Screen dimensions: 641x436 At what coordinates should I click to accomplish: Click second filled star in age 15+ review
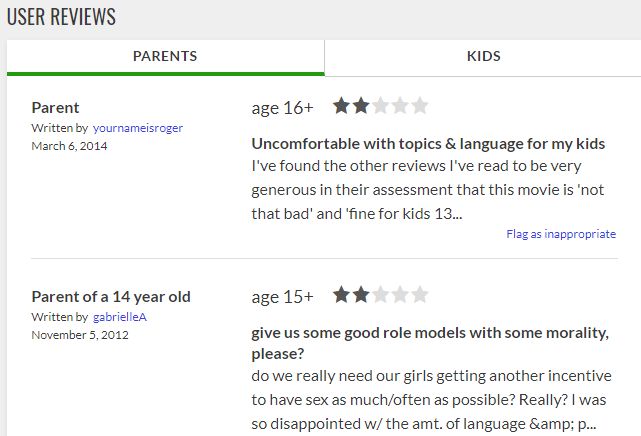pyautogui.click(x=361, y=295)
